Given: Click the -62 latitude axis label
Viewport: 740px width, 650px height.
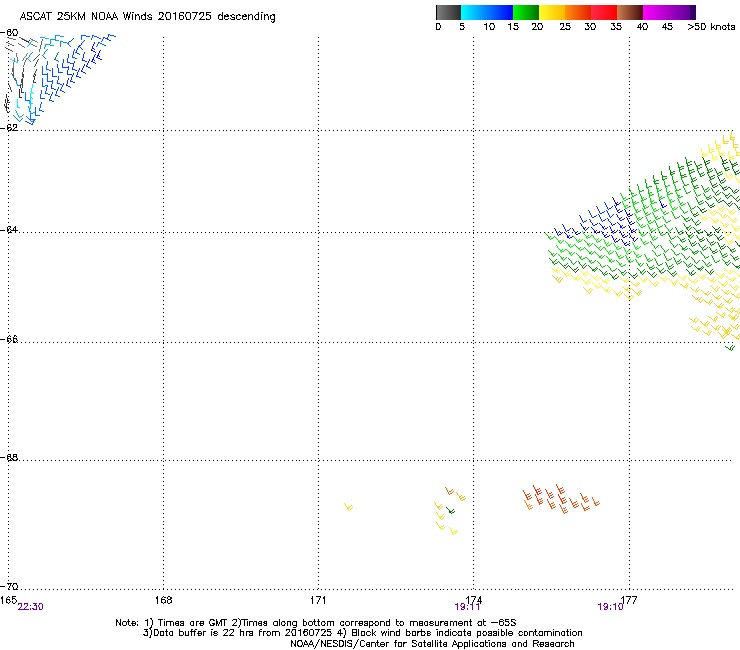Looking at the screenshot, I should 9,127.
